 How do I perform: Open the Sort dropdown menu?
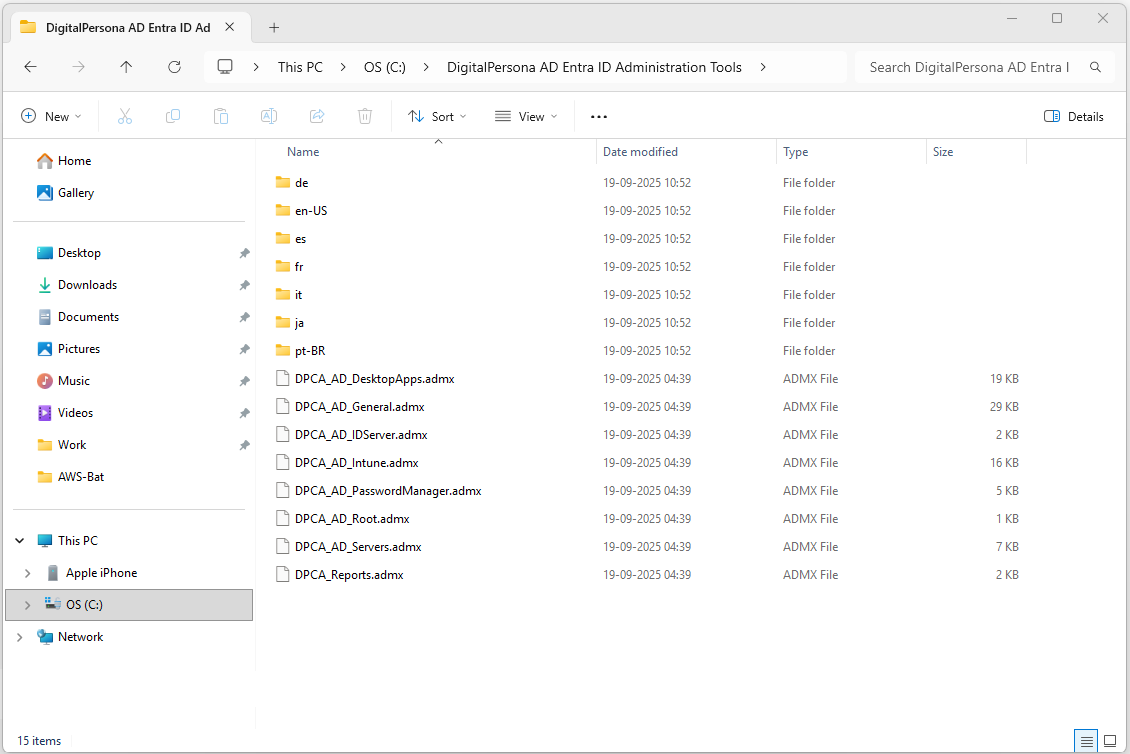(437, 117)
